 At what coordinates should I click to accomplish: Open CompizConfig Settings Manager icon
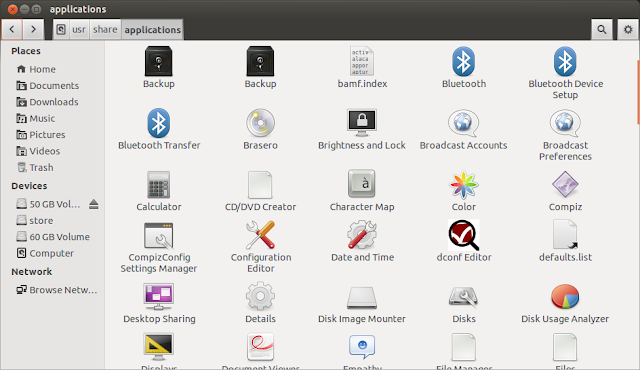coord(158,235)
